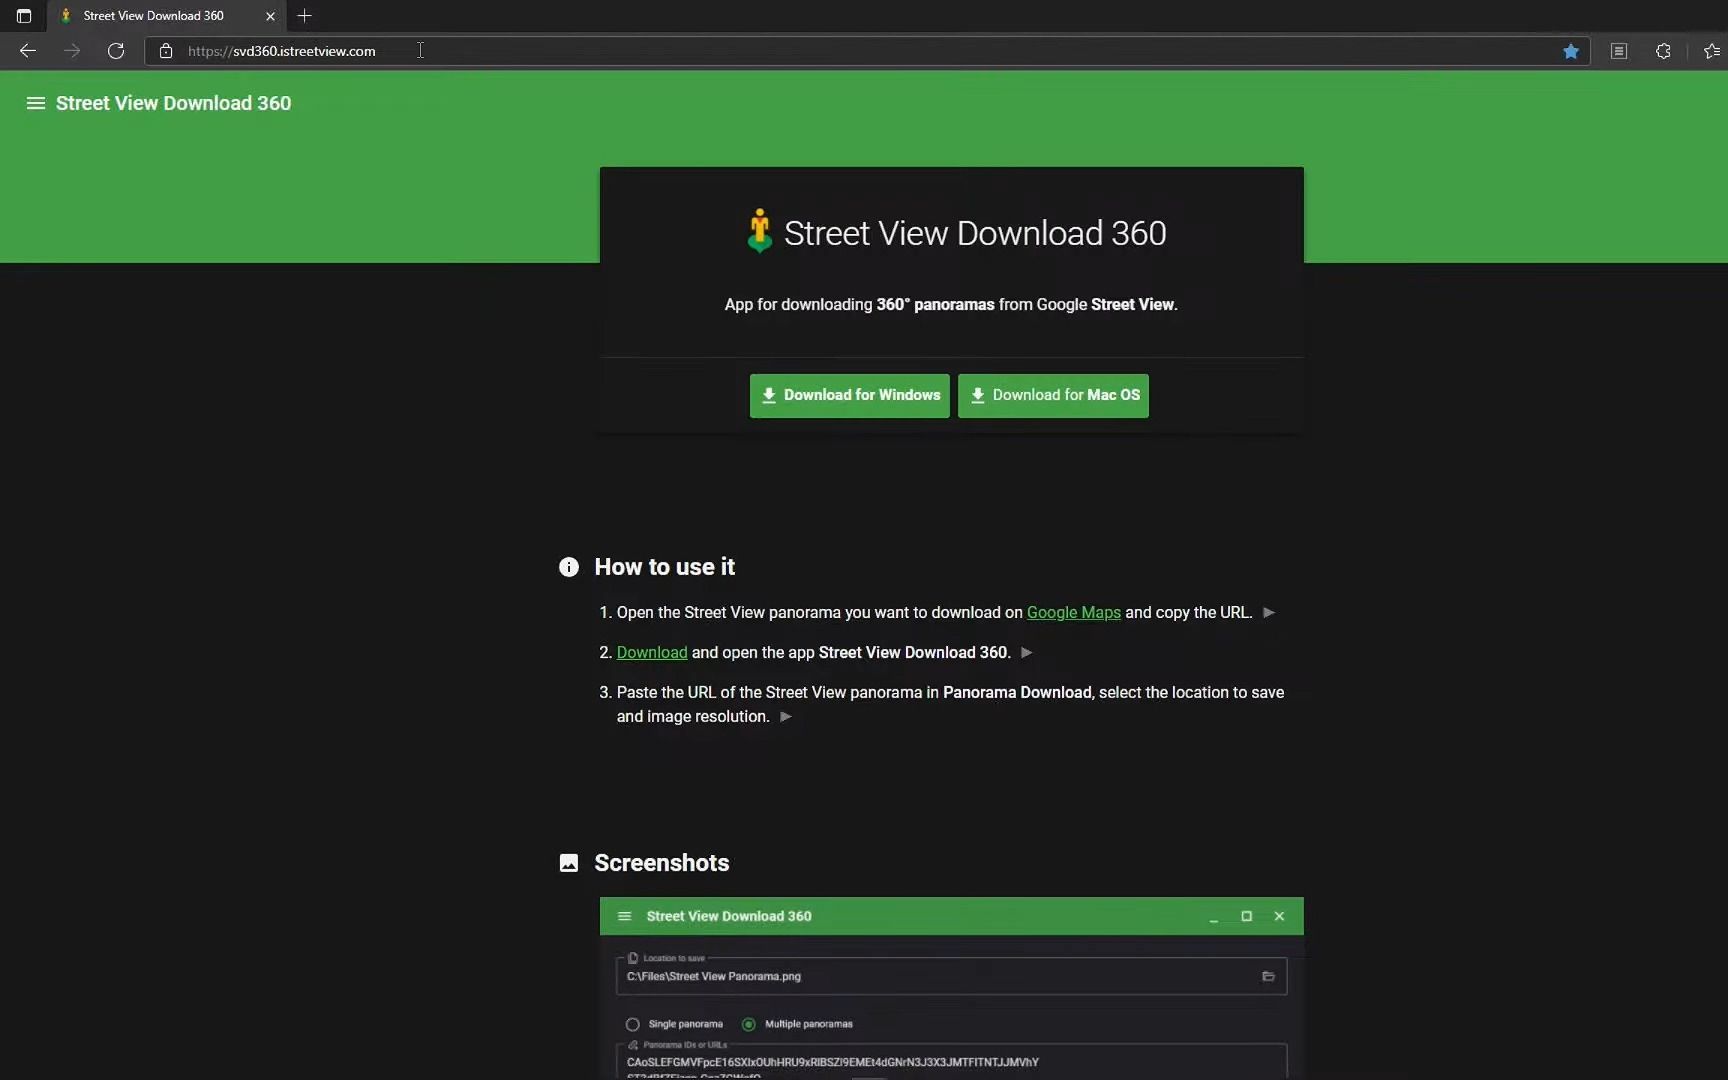Open the app screenshot thumbnail
Viewport: 1728px width, 1080px height.
[951, 989]
